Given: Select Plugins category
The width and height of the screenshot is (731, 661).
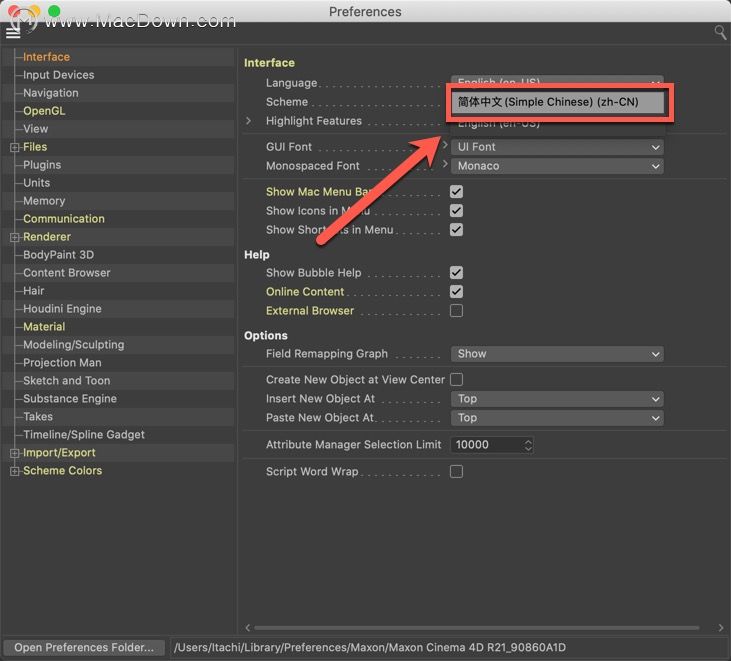Looking at the screenshot, I should click(42, 165).
